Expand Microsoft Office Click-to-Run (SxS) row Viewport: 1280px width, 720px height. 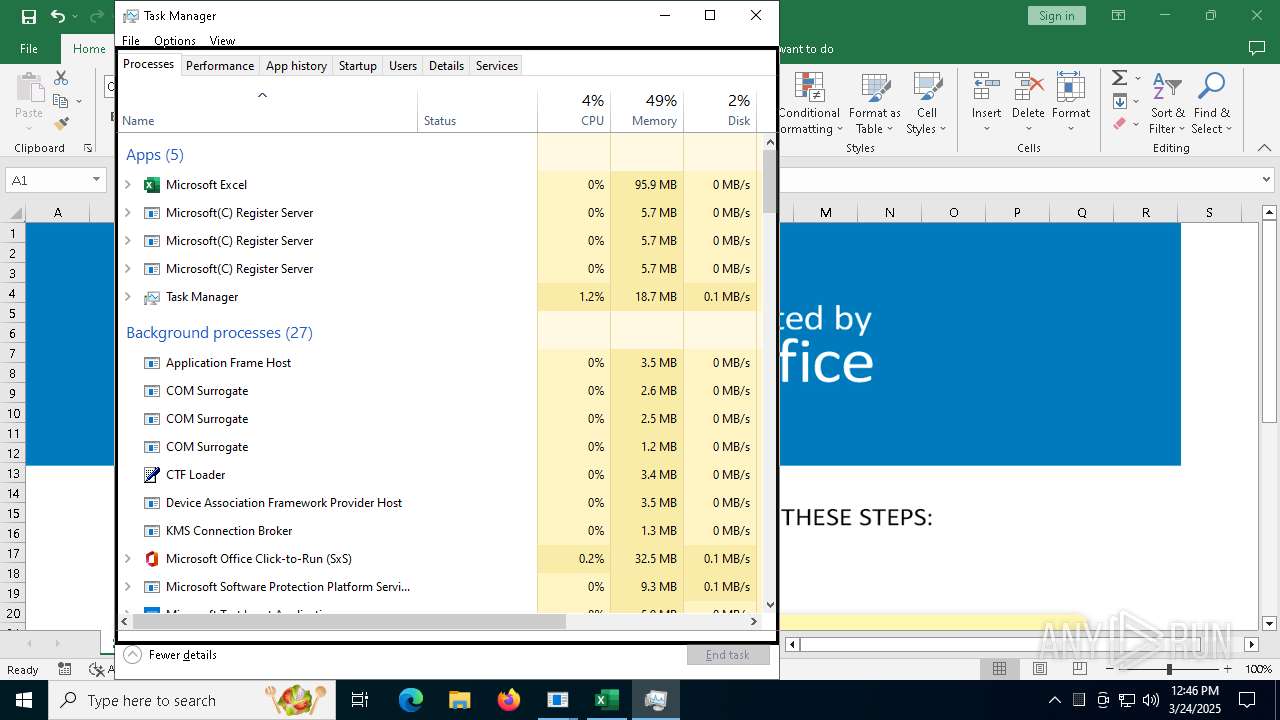[x=127, y=559]
